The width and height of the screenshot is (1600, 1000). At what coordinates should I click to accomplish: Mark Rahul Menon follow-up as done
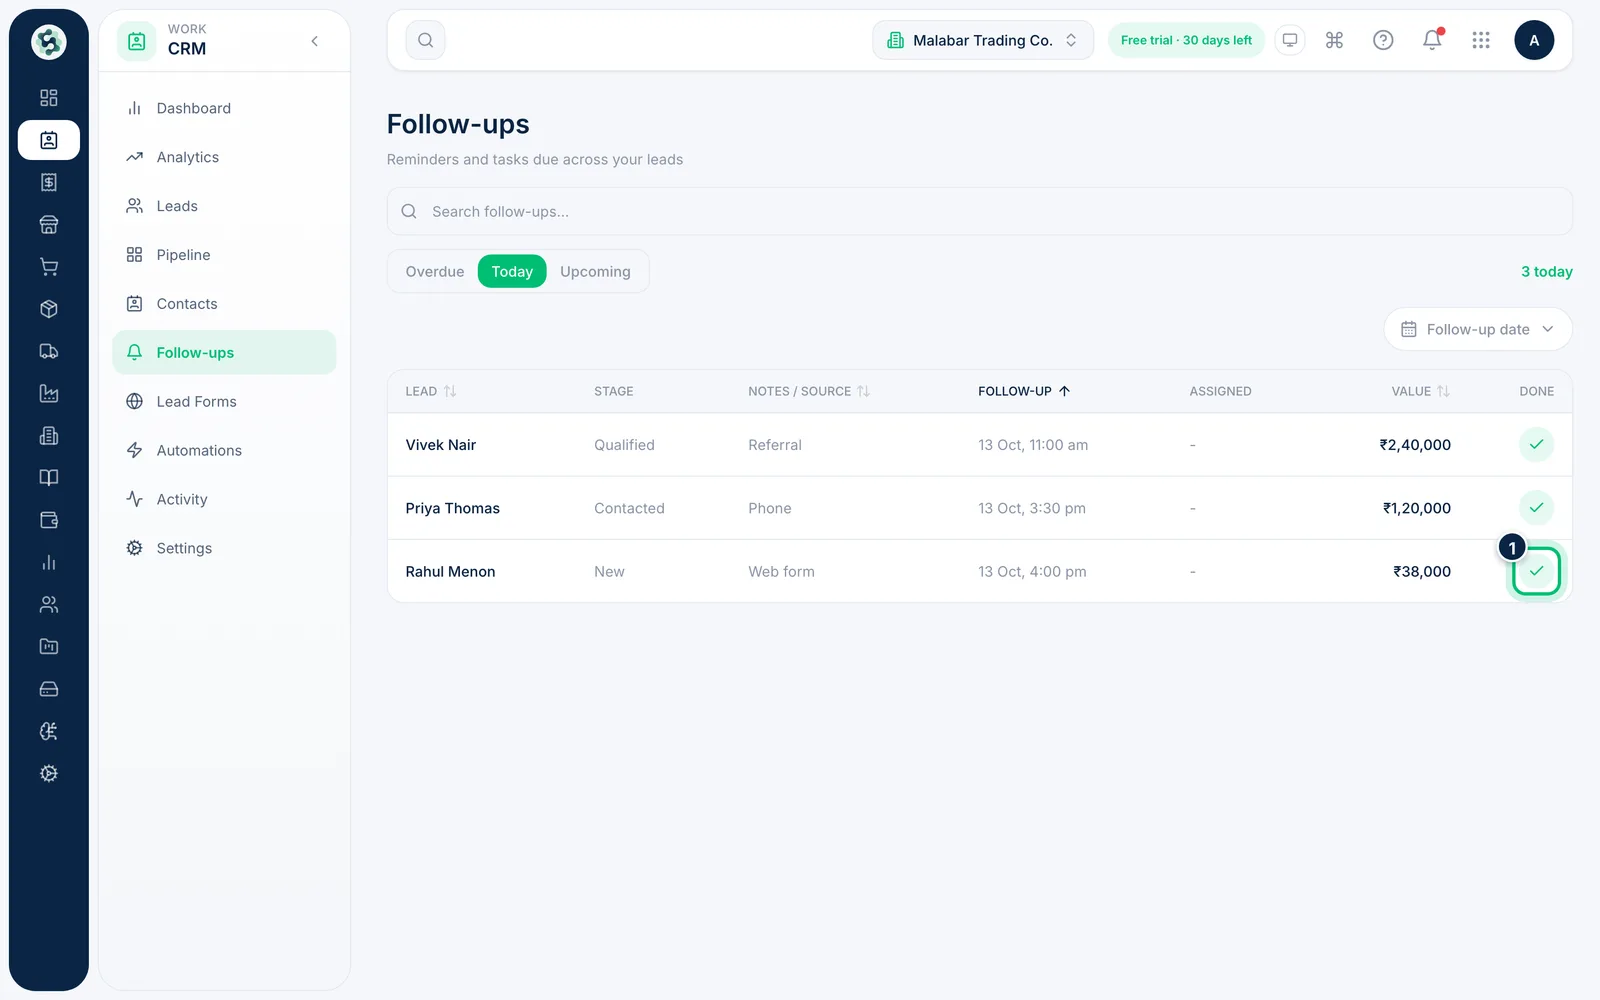pos(1536,571)
